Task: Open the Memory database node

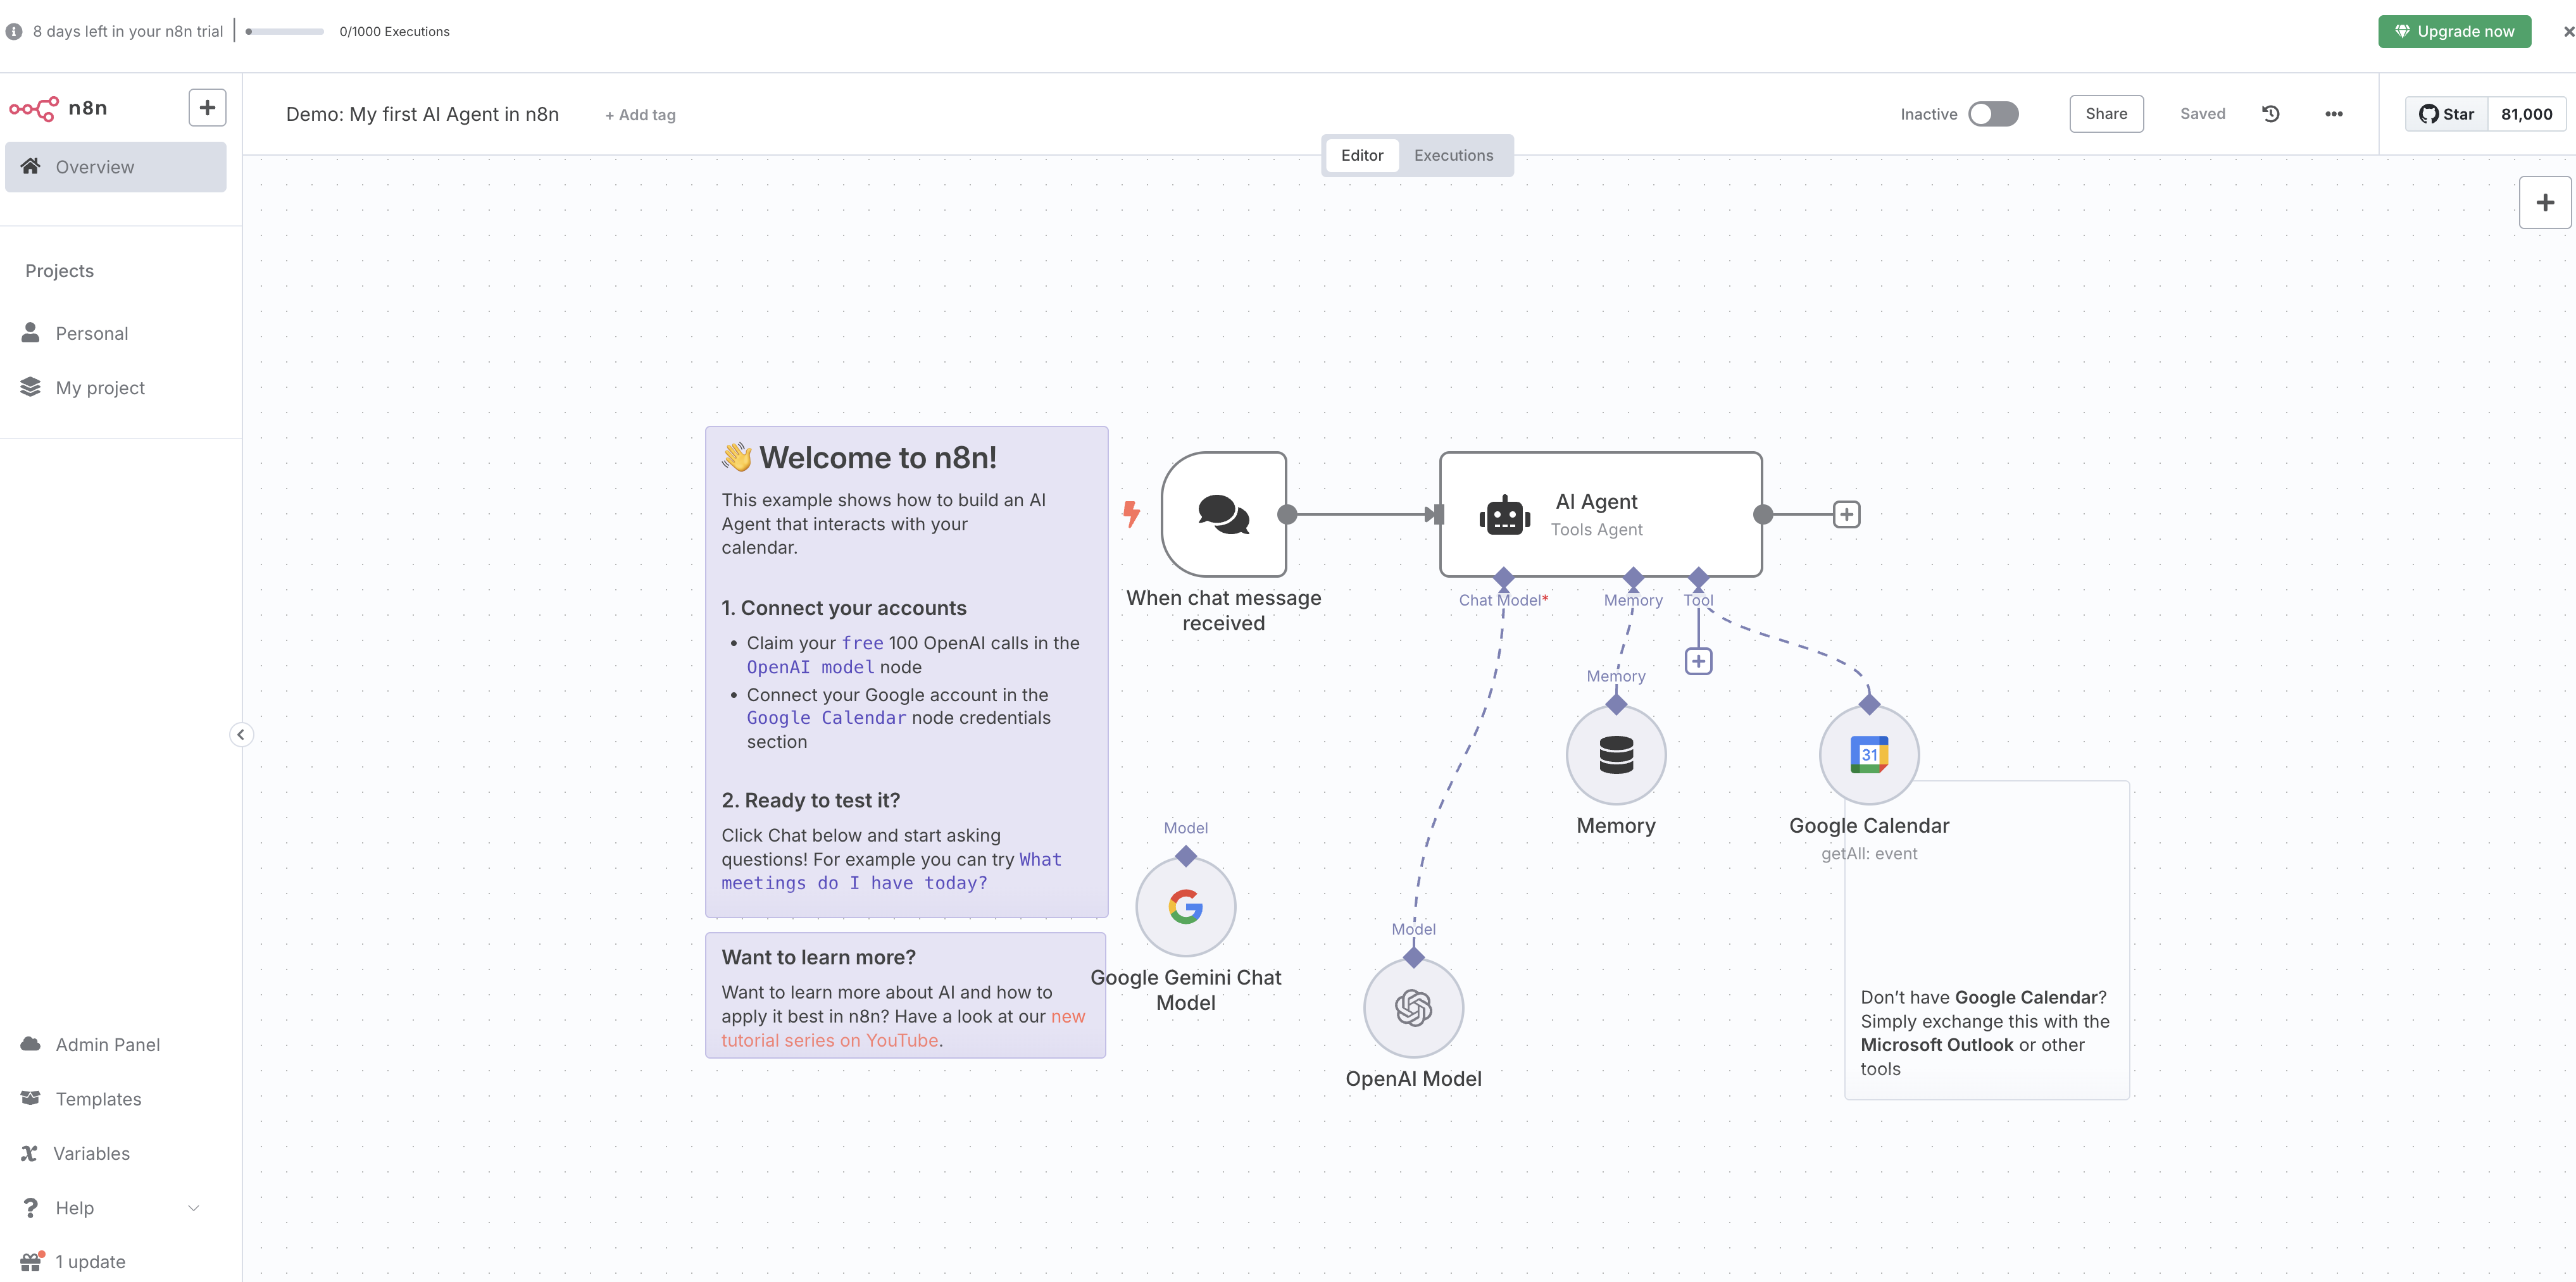Action: click(1615, 755)
